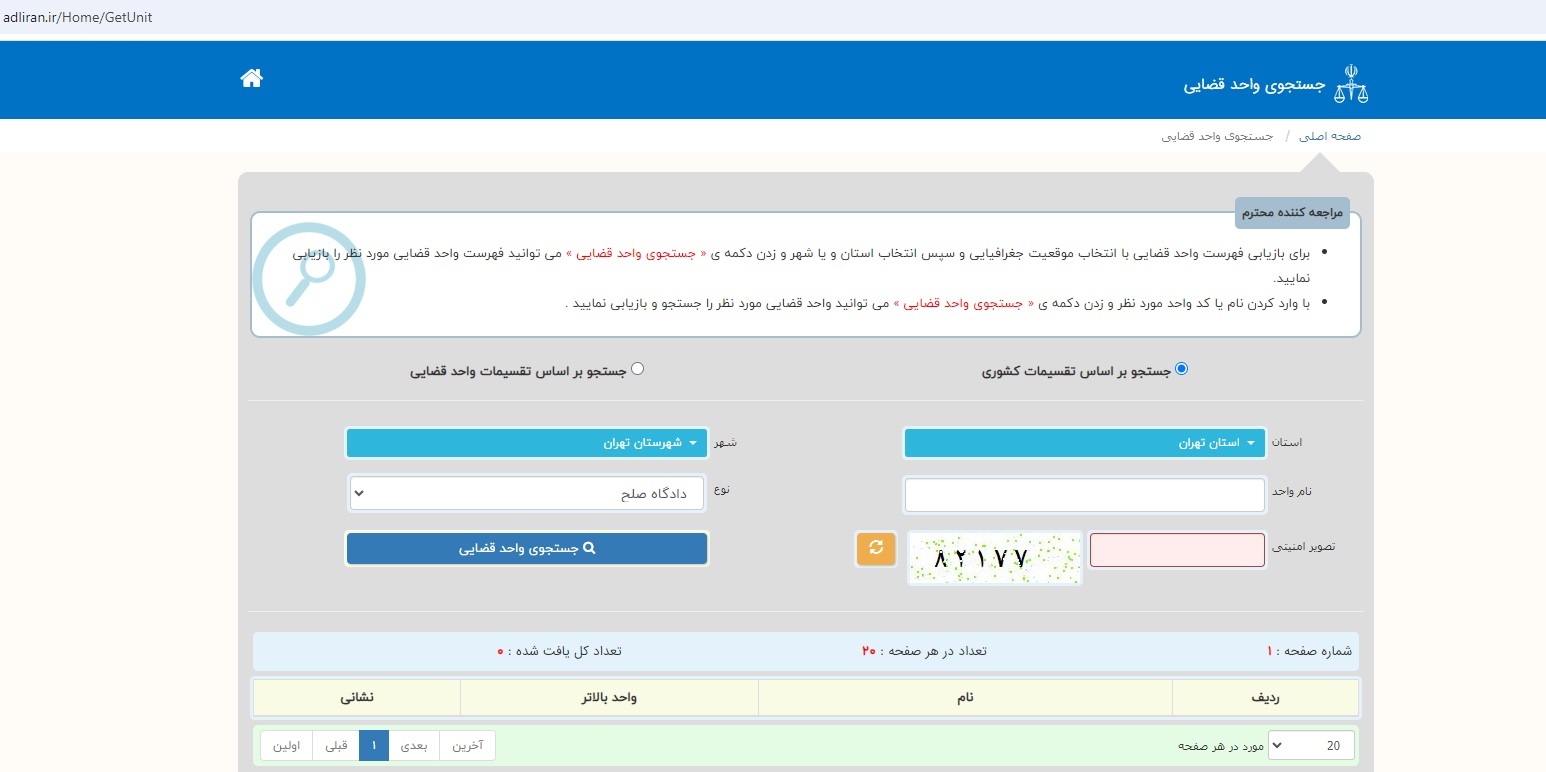Jump to the اولین (first) page
Viewport: 1546px width, 772px height.
click(x=286, y=745)
